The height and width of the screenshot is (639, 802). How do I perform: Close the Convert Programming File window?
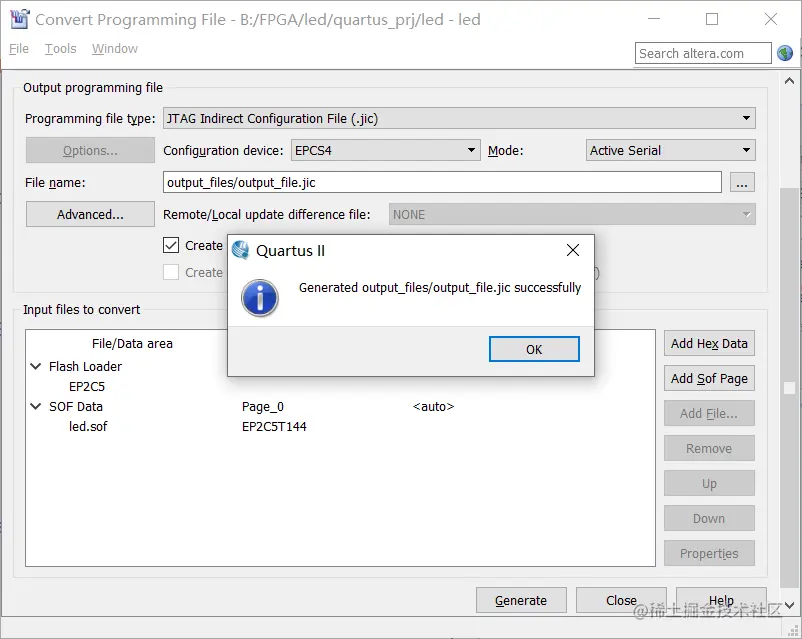pos(771,19)
